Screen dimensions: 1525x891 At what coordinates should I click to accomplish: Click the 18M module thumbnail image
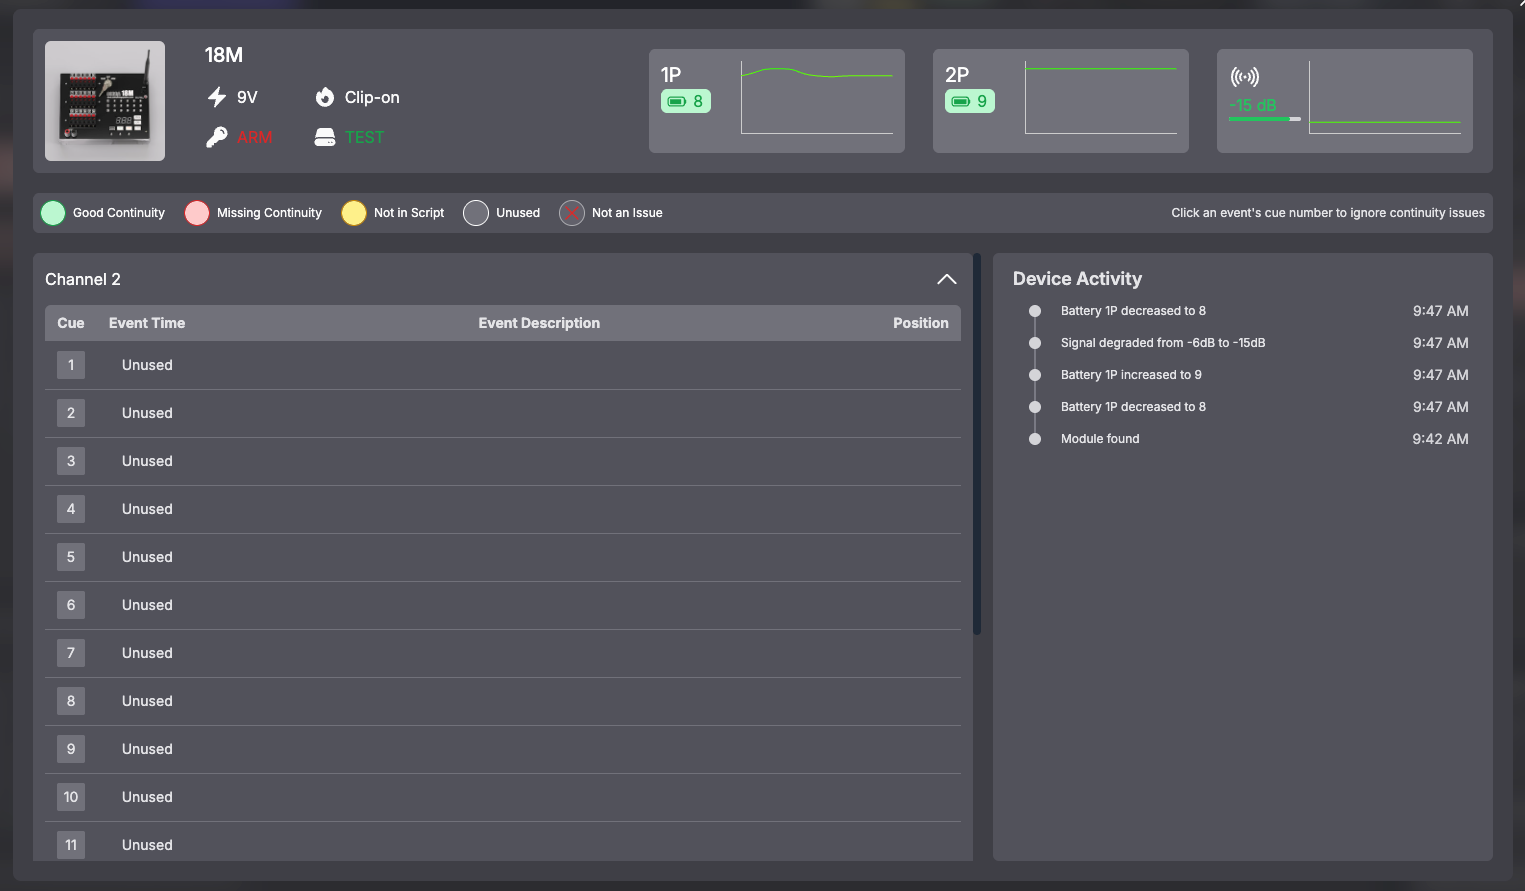click(x=105, y=101)
